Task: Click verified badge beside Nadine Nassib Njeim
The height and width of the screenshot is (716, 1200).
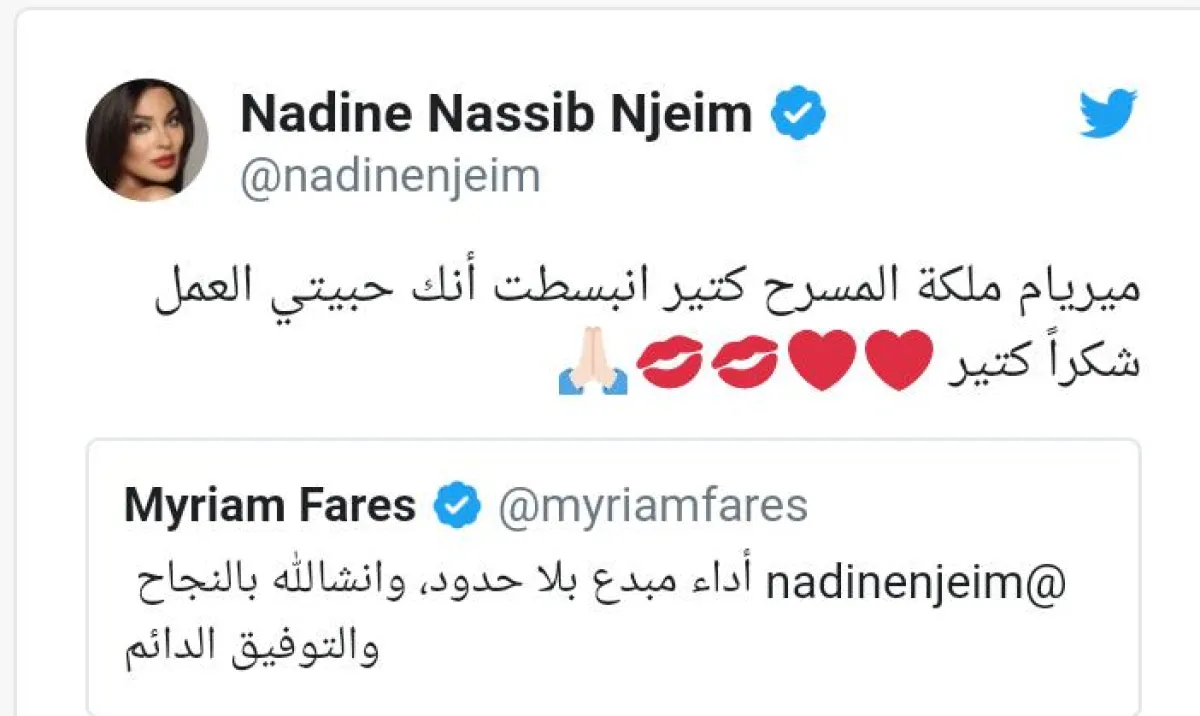Action: (798, 115)
